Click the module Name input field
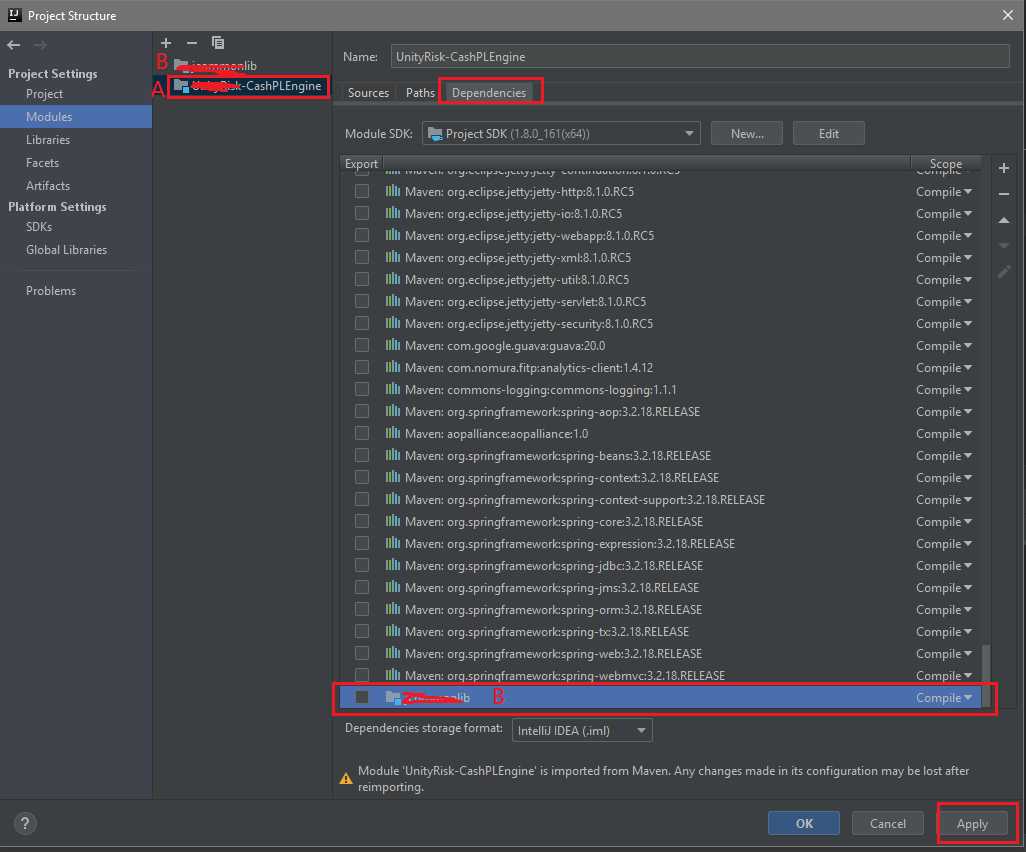The image size is (1026, 853). 699,56
